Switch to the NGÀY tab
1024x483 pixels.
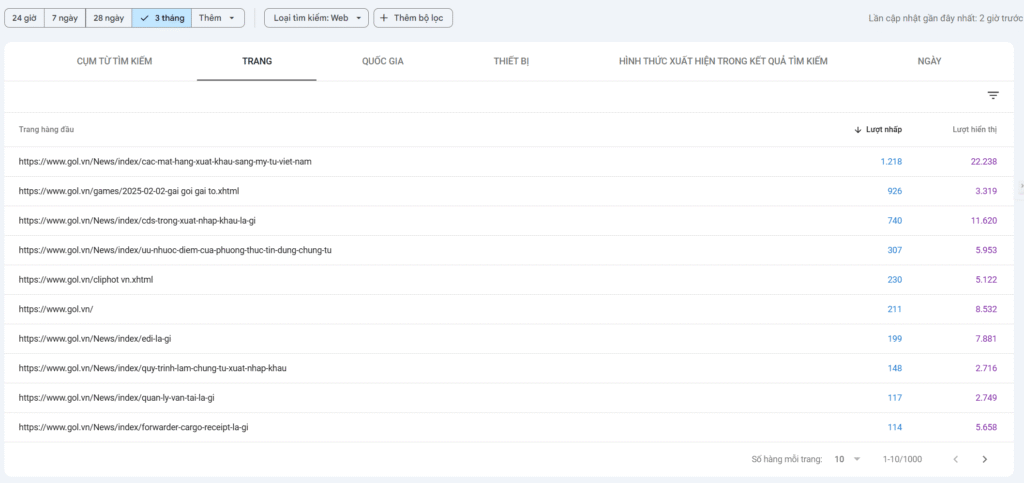click(929, 62)
